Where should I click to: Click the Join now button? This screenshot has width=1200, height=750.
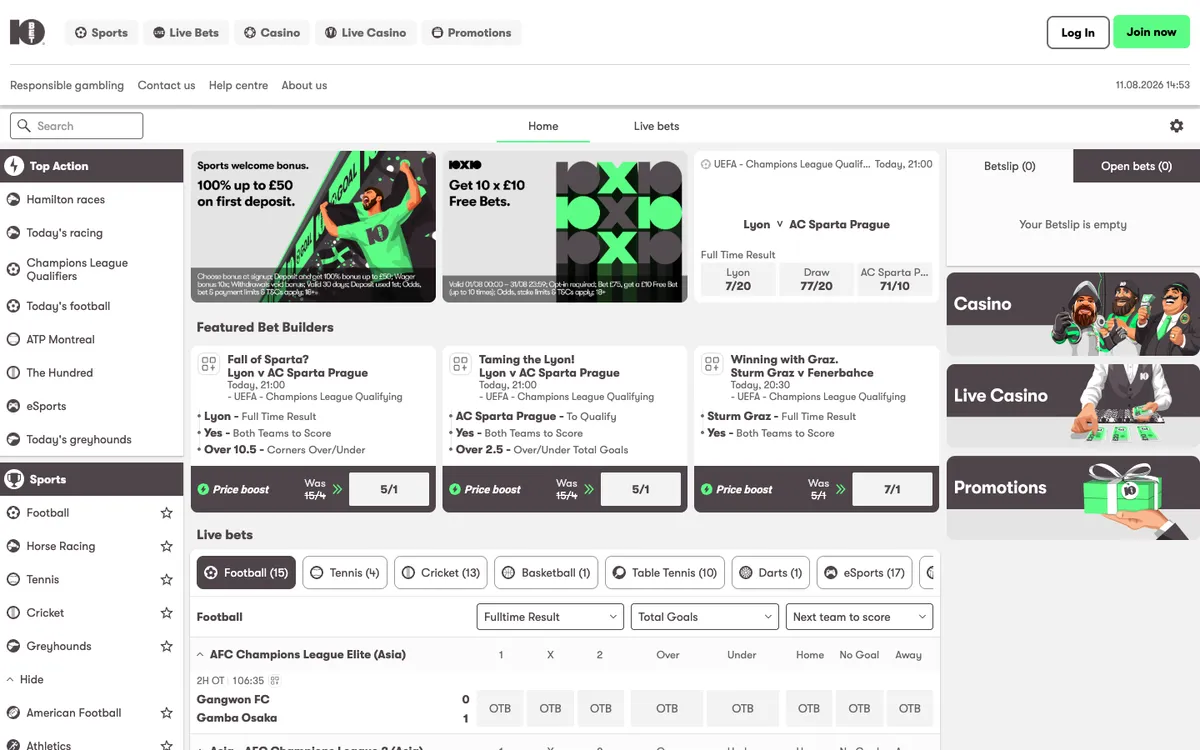point(1151,32)
